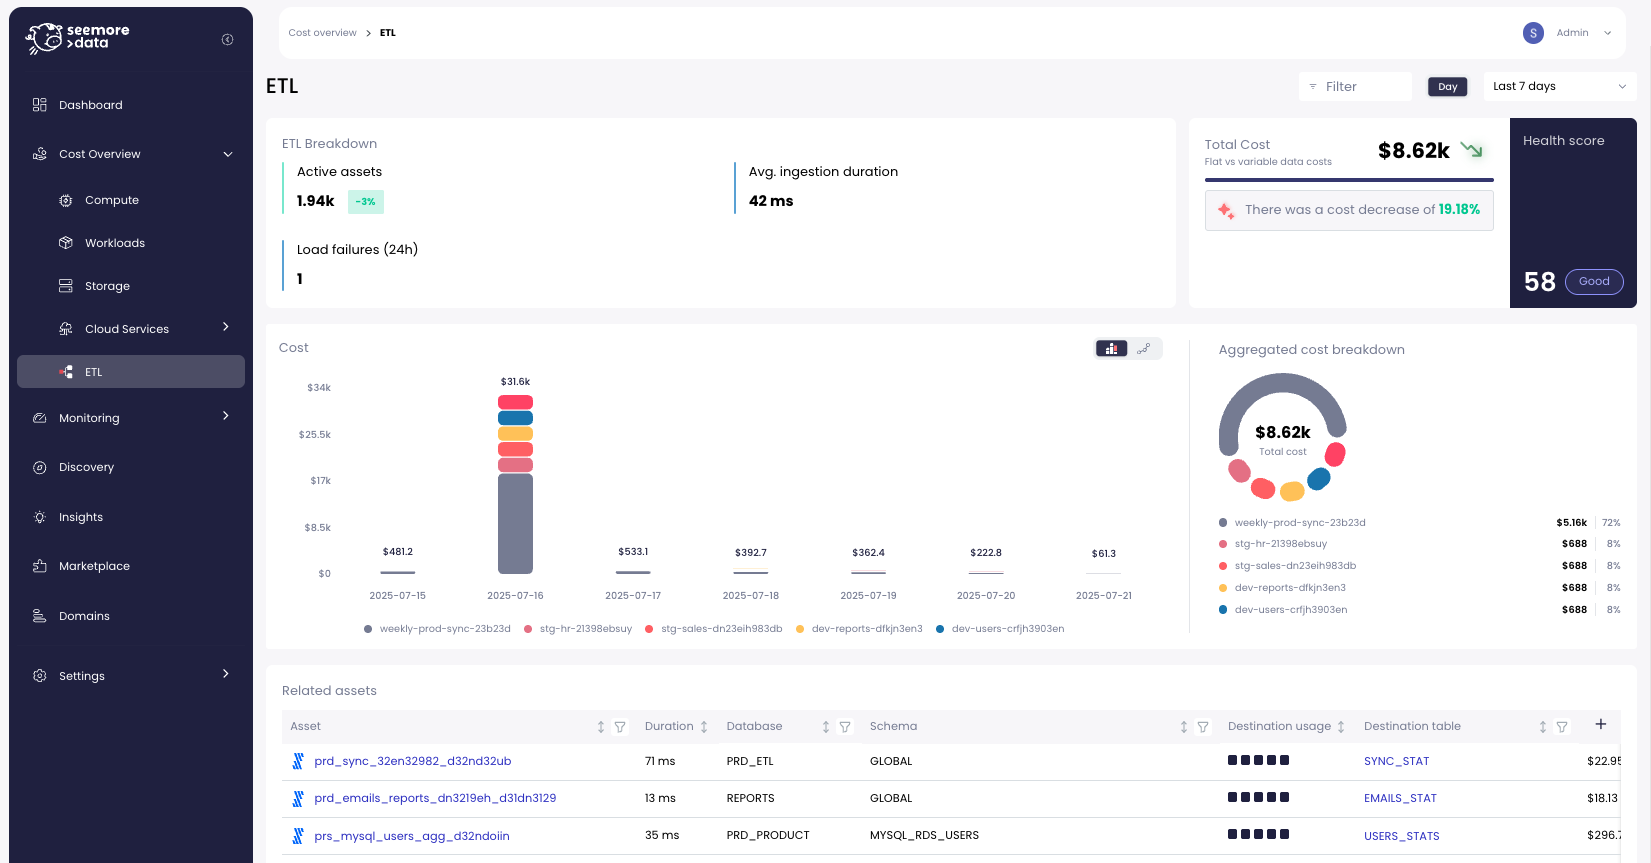Switch cost chart to bar view
The image size is (1651, 863).
point(1112,349)
